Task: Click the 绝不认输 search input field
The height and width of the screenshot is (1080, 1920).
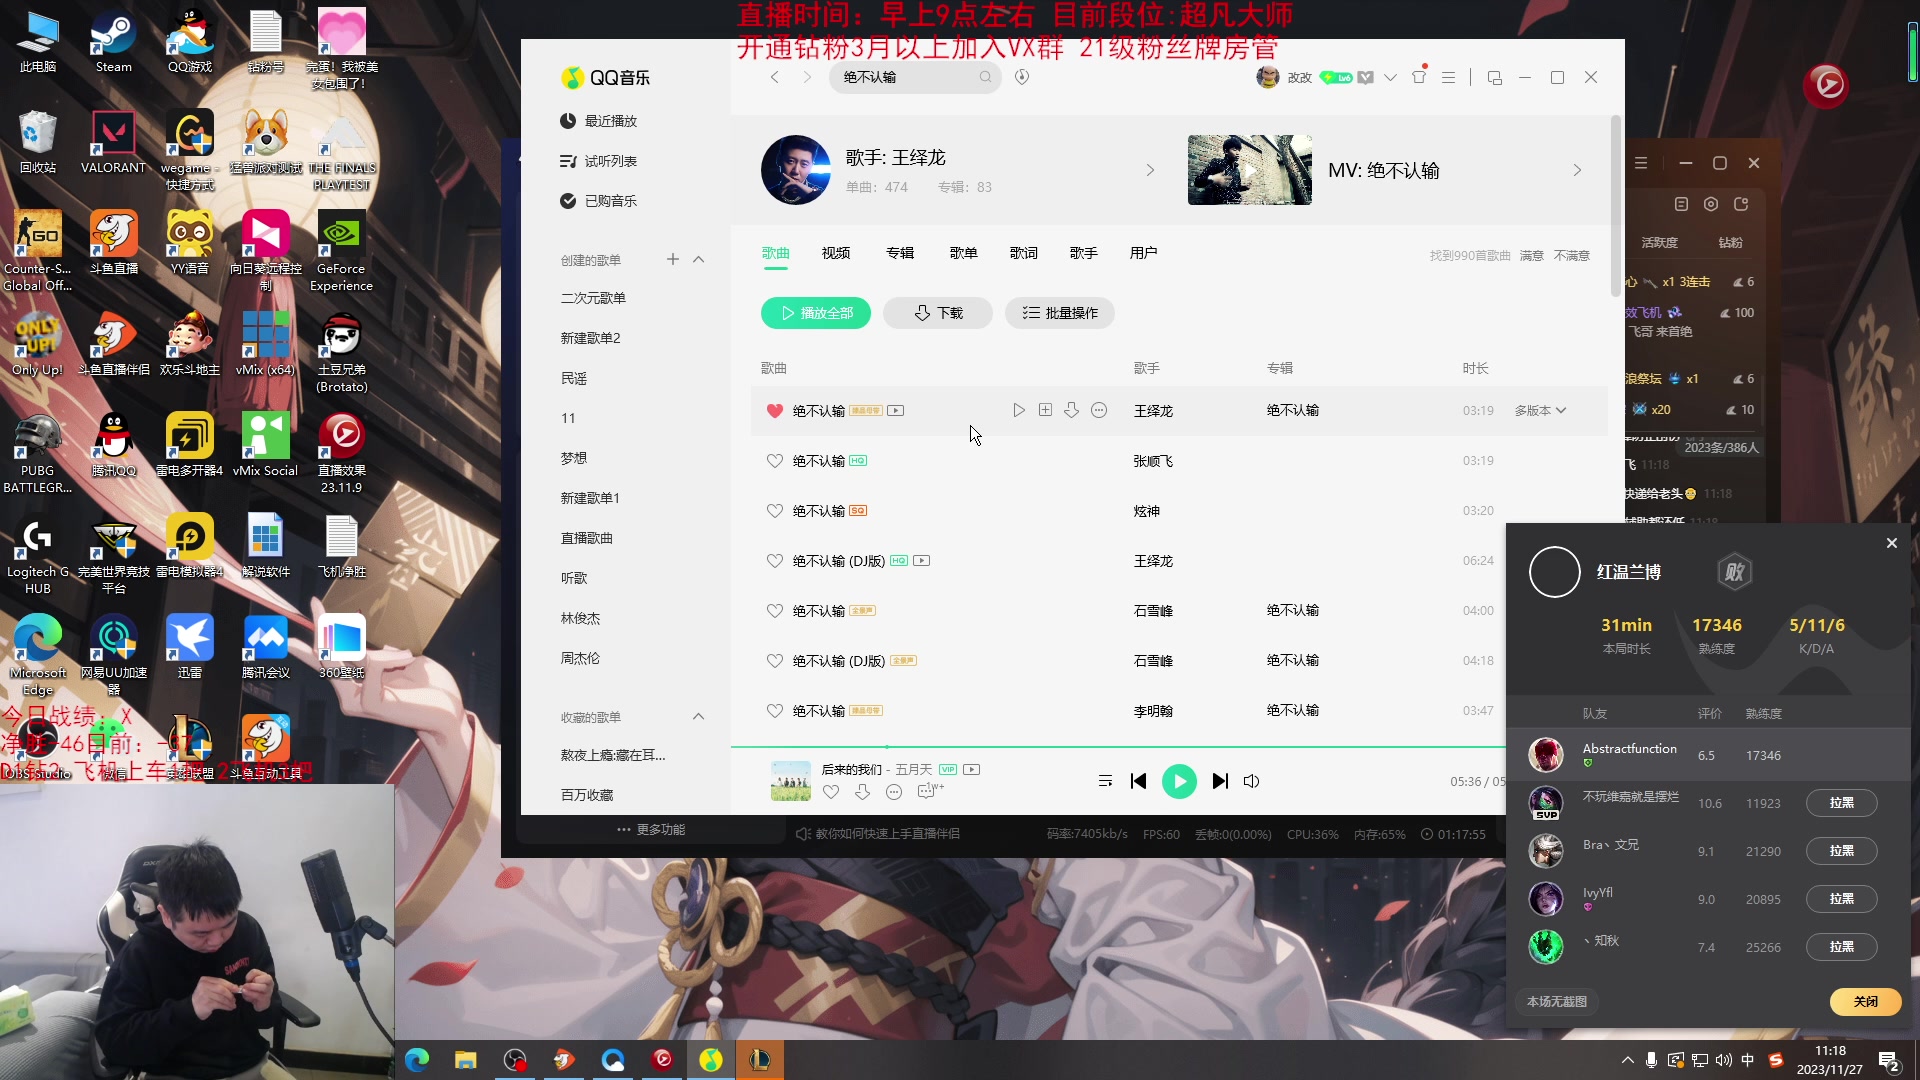Action: (x=910, y=77)
